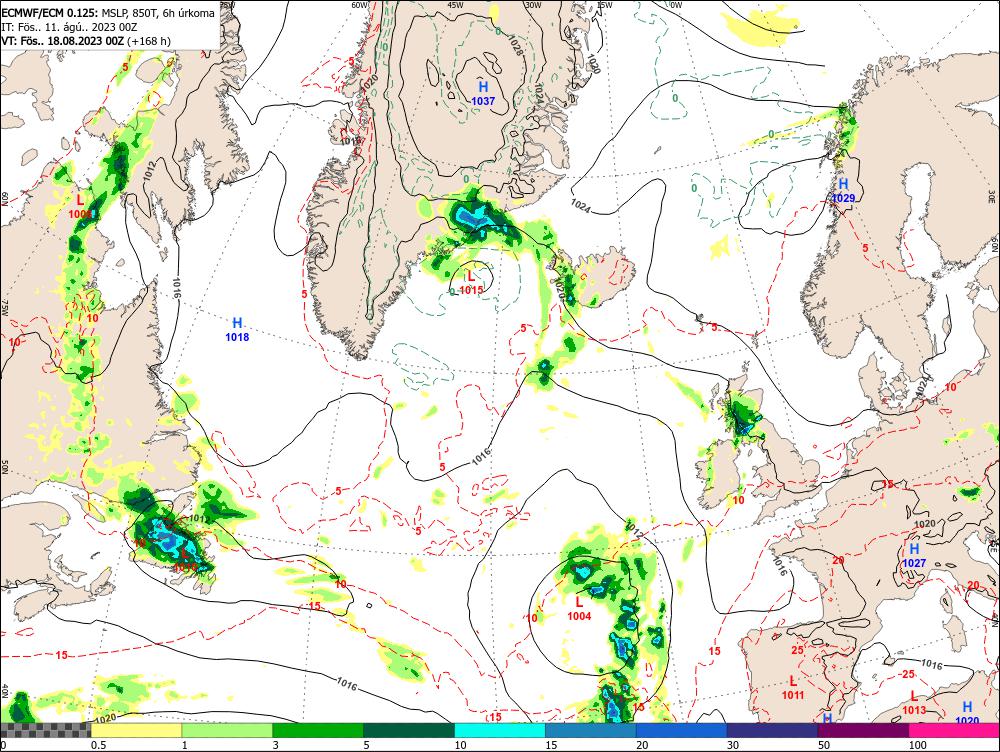Select the dark green 5–10 legend swatch
1000x752 pixels.
[x=409, y=730]
